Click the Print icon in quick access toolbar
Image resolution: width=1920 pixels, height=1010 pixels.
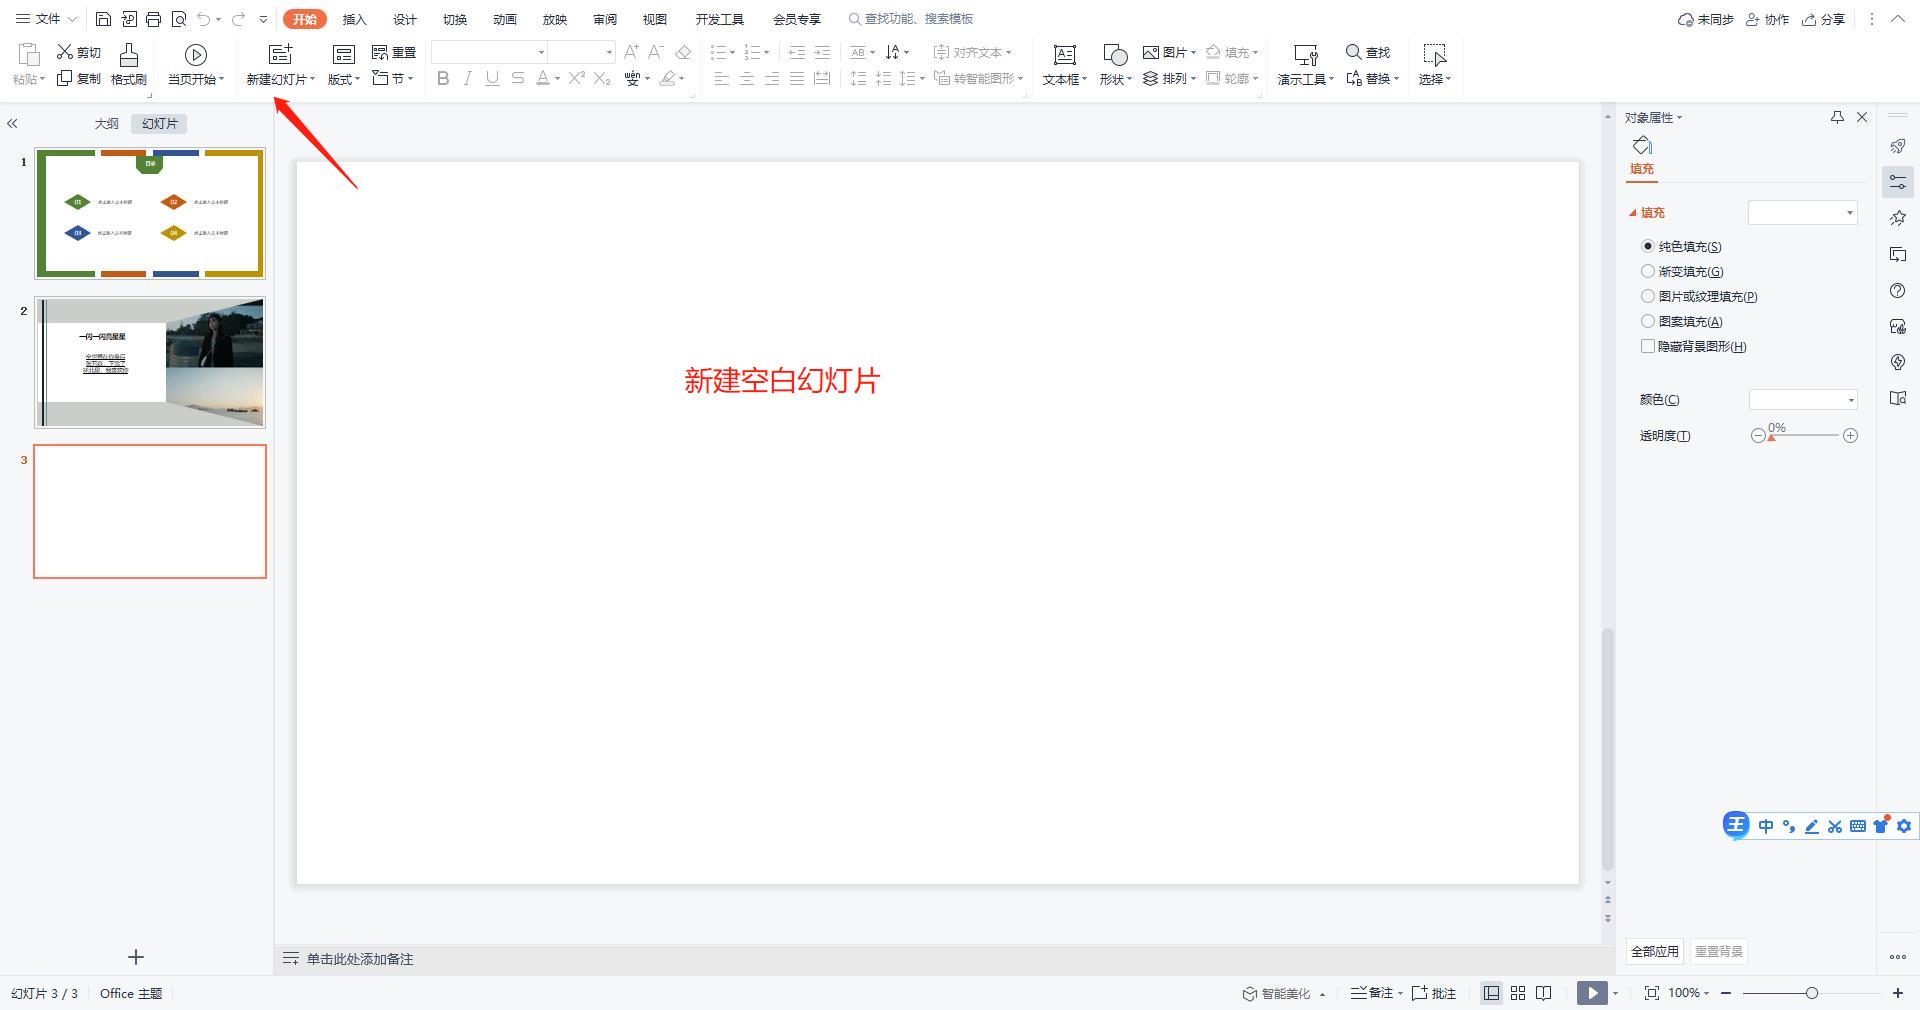pos(153,19)
